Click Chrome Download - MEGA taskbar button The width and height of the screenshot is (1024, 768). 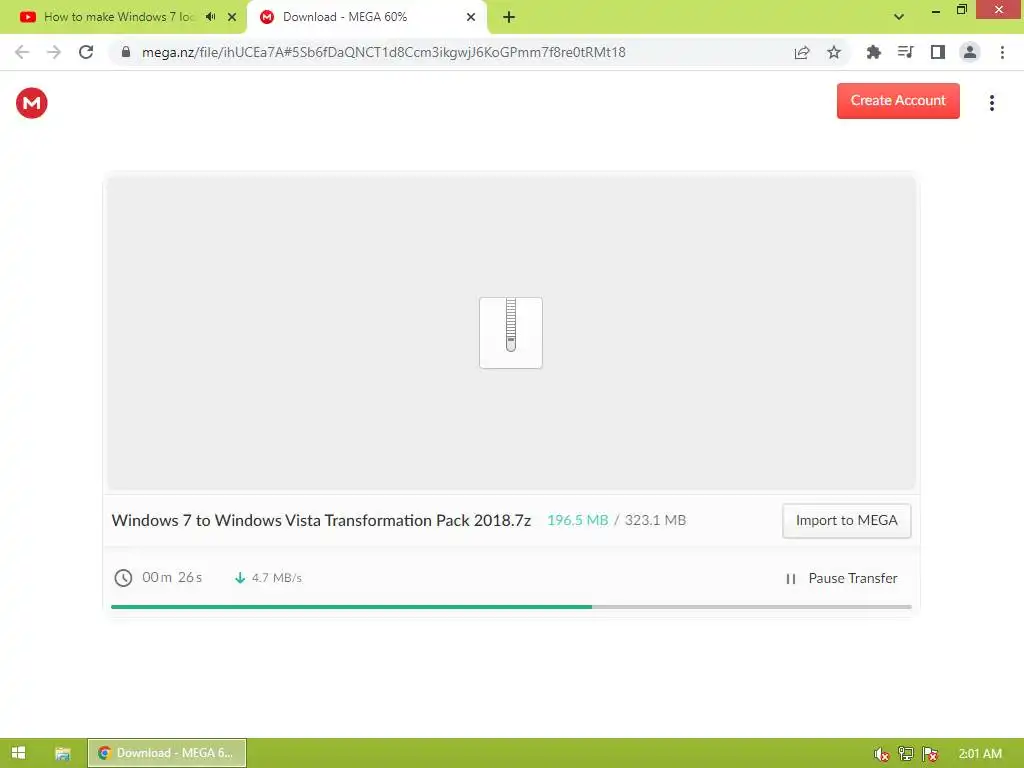(167, 753)
